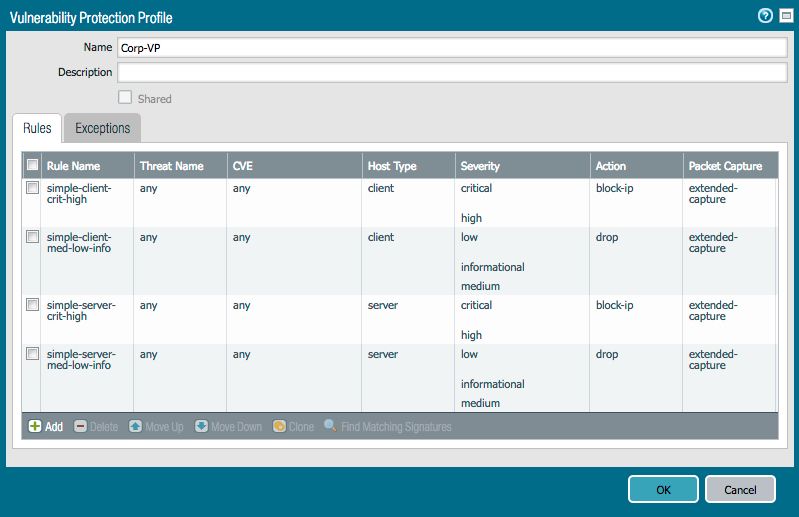Click the OK button

(663, 489)
